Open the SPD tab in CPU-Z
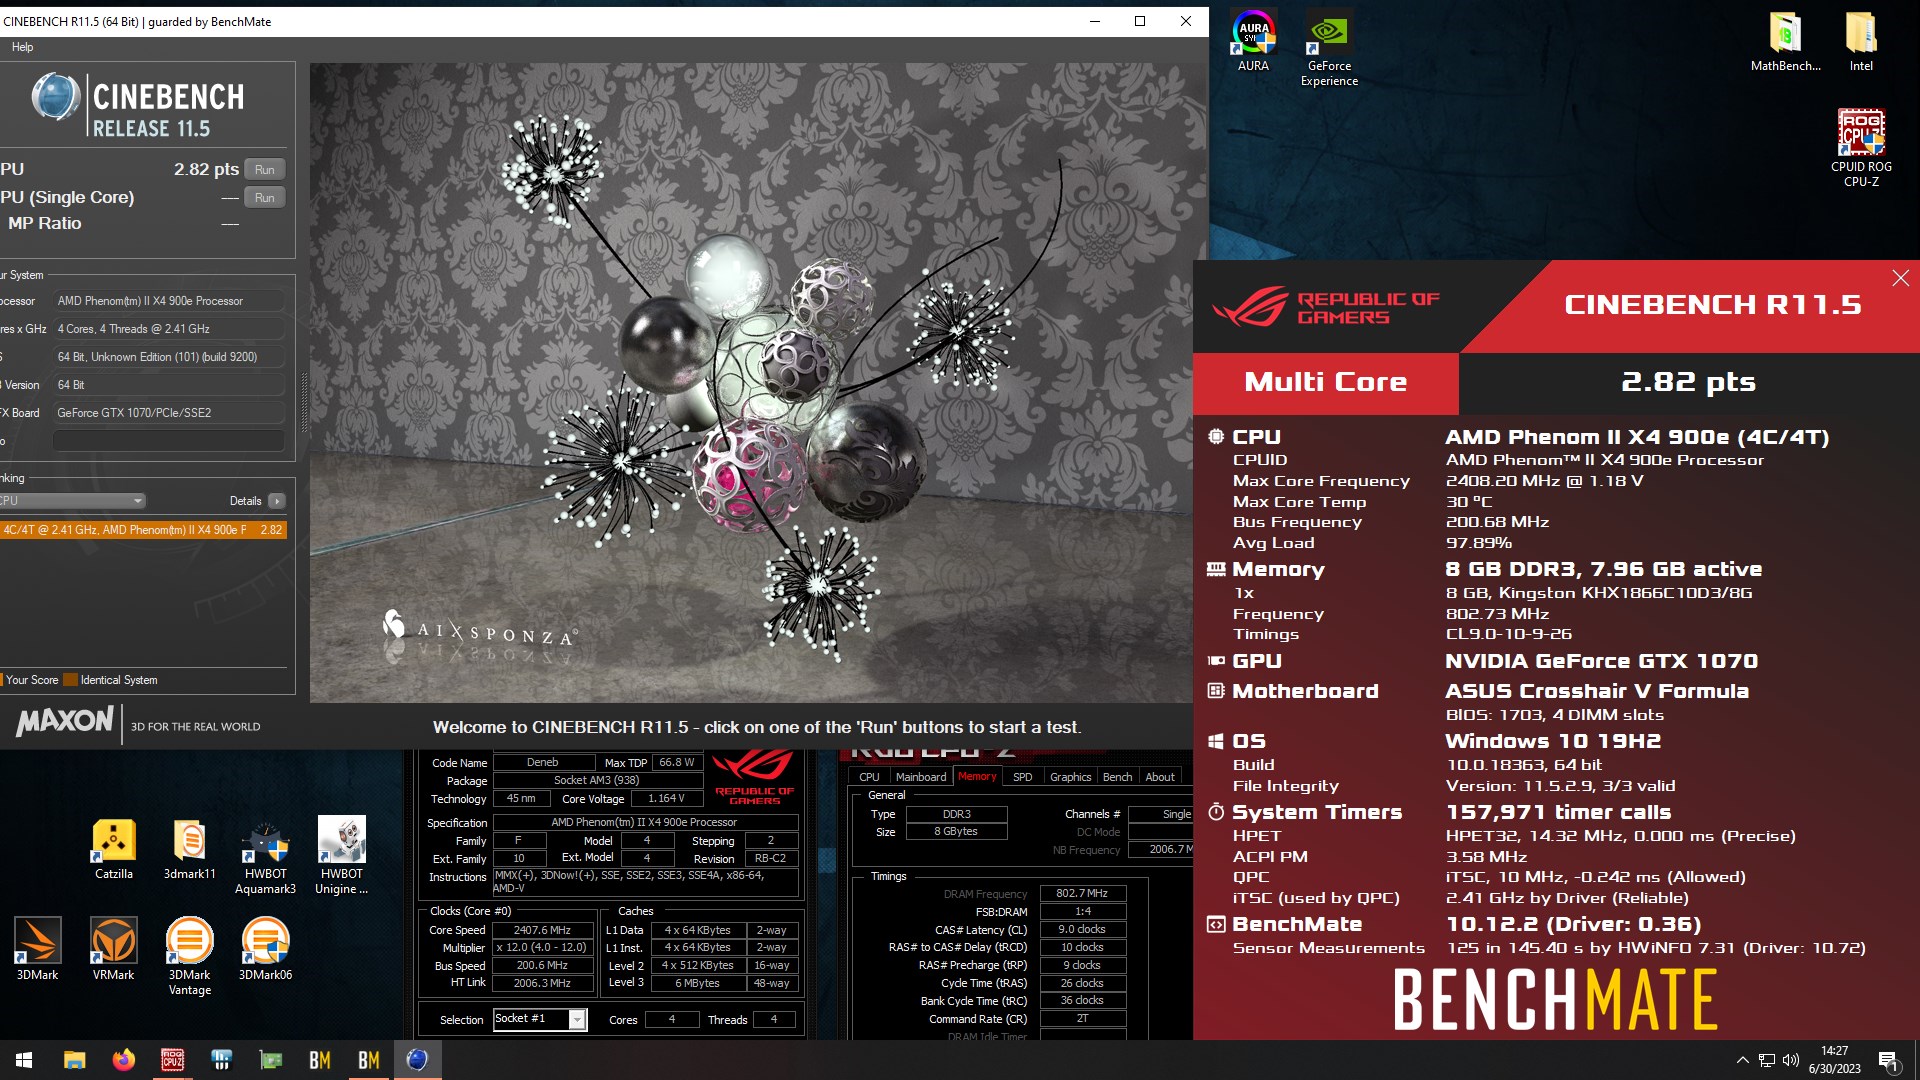The image size is (1920, 1080). tap(1022, 777)
